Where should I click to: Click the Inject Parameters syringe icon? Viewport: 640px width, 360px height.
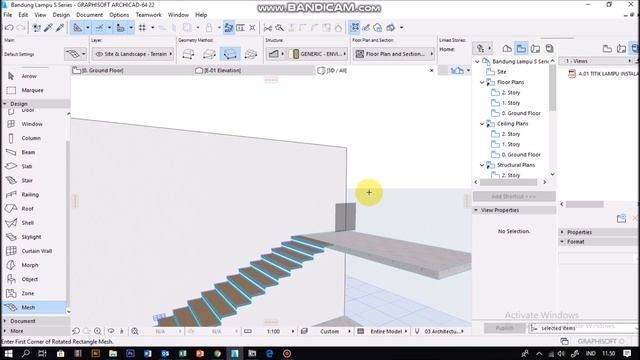click(60, 28)
